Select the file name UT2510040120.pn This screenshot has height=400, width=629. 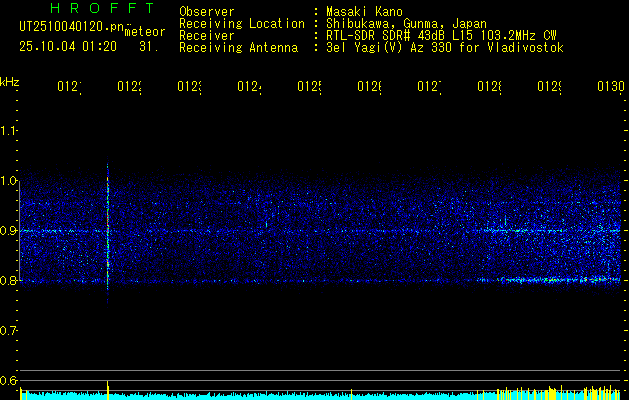pos(71,27)
